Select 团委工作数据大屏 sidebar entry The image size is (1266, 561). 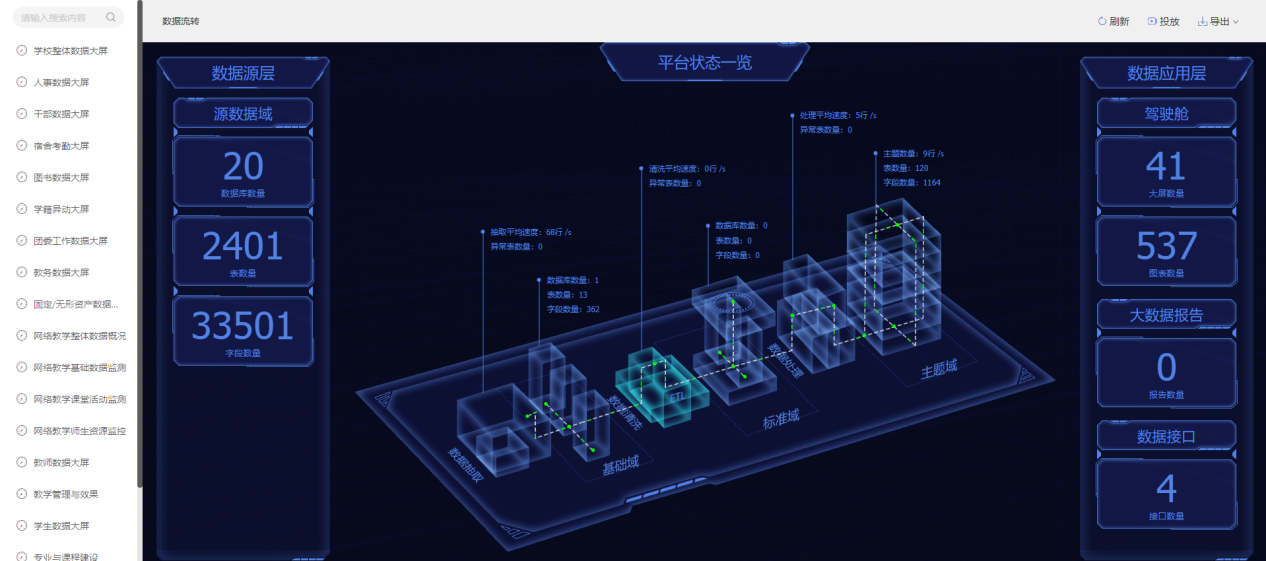pyautogui.click(x=69, y=241)
